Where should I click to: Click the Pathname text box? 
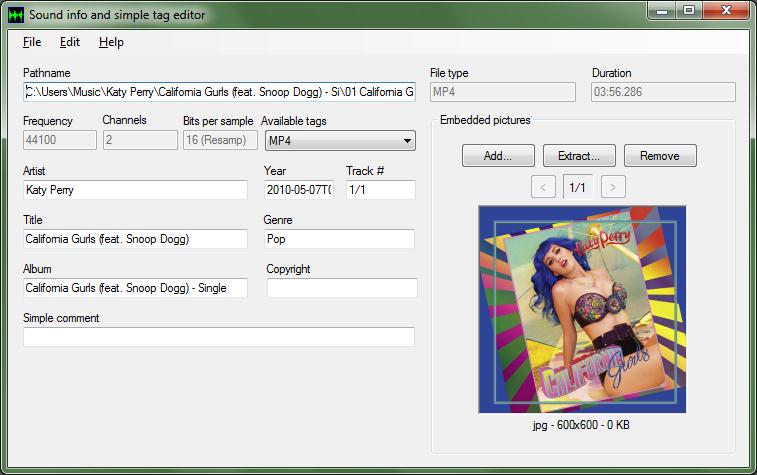point(218,92)
